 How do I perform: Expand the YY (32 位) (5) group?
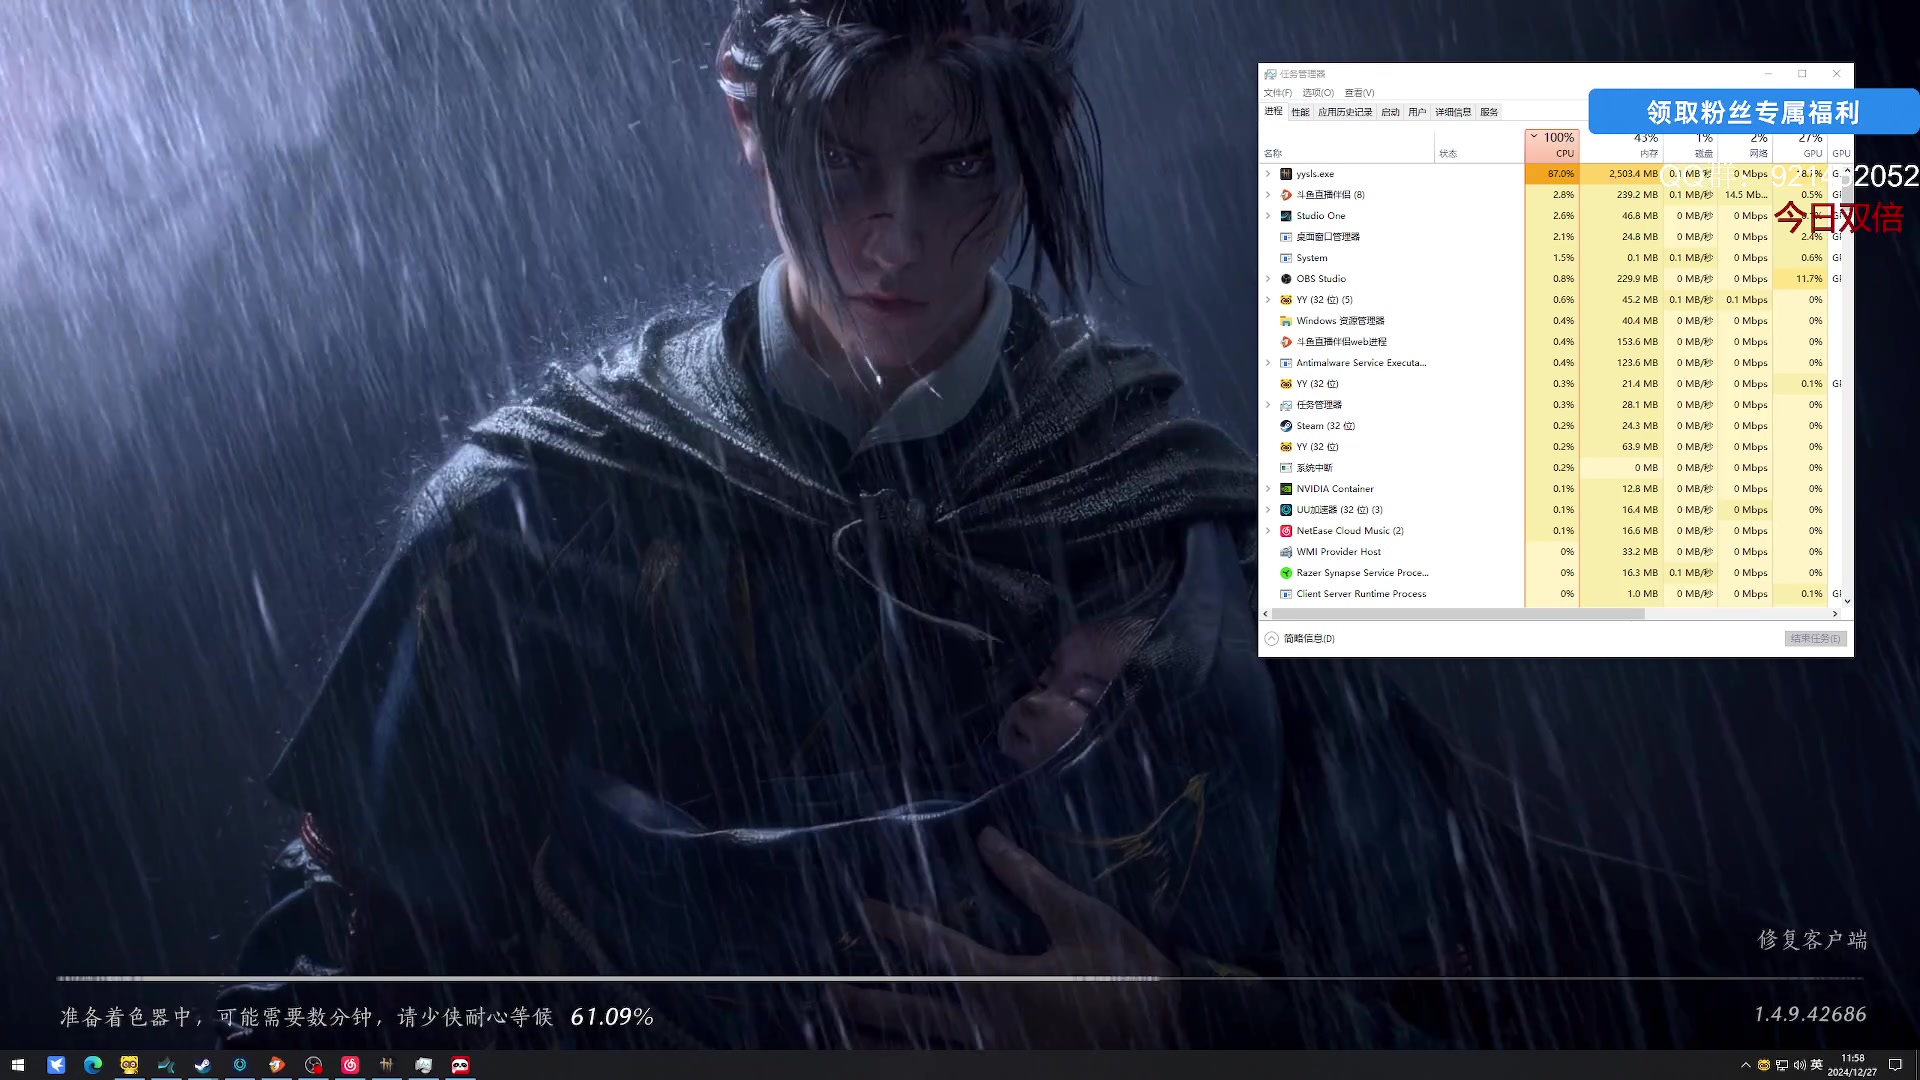pyautogui.click(x=1268, y=300)
